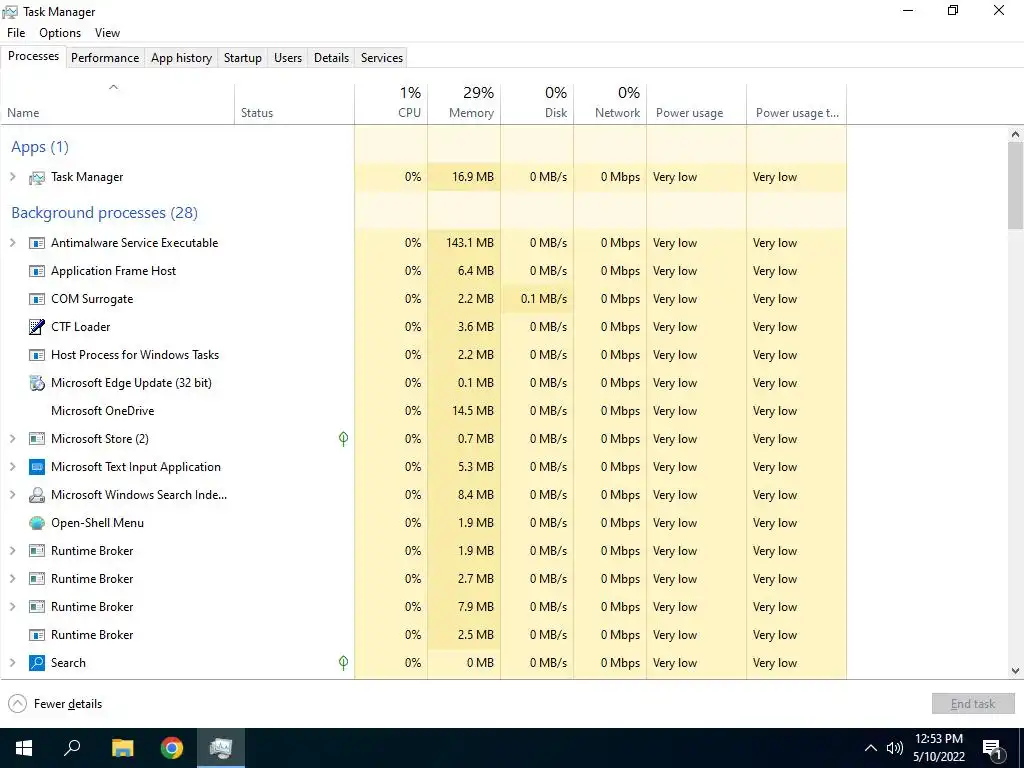Open the Windows Start menu
Viewport: 1024px width, 768px height.
click(24, 748)
